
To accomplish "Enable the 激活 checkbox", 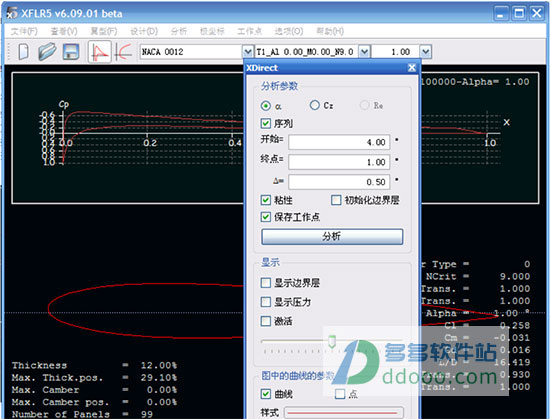I will (x=266, y=321).
